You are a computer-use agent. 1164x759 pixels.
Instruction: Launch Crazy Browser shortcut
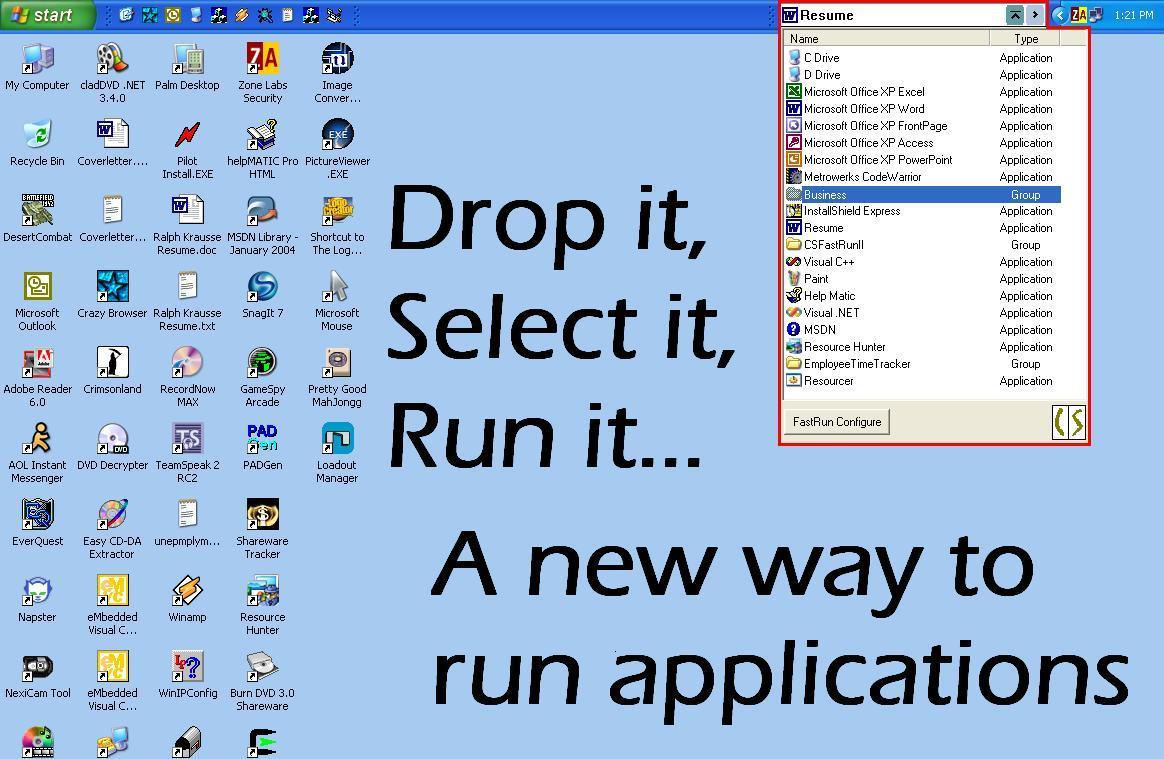(x=113, y=295)
